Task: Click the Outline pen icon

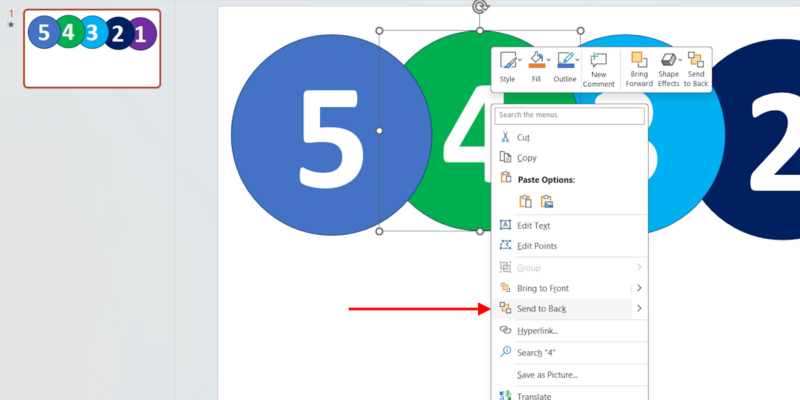Action: (x=565, y=61)
